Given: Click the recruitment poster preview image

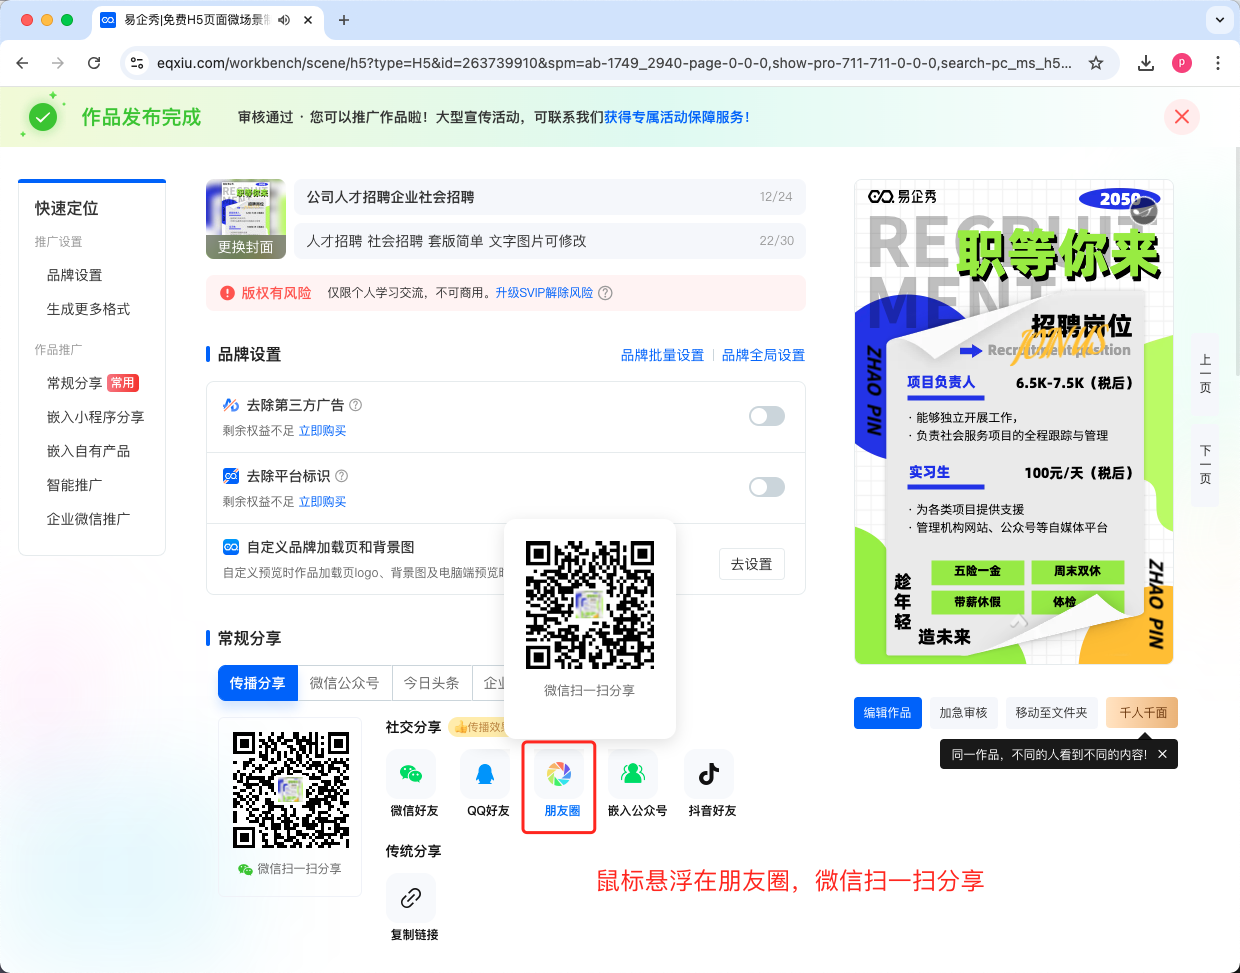Looking at the screenshot, I should click(1013, 422).
